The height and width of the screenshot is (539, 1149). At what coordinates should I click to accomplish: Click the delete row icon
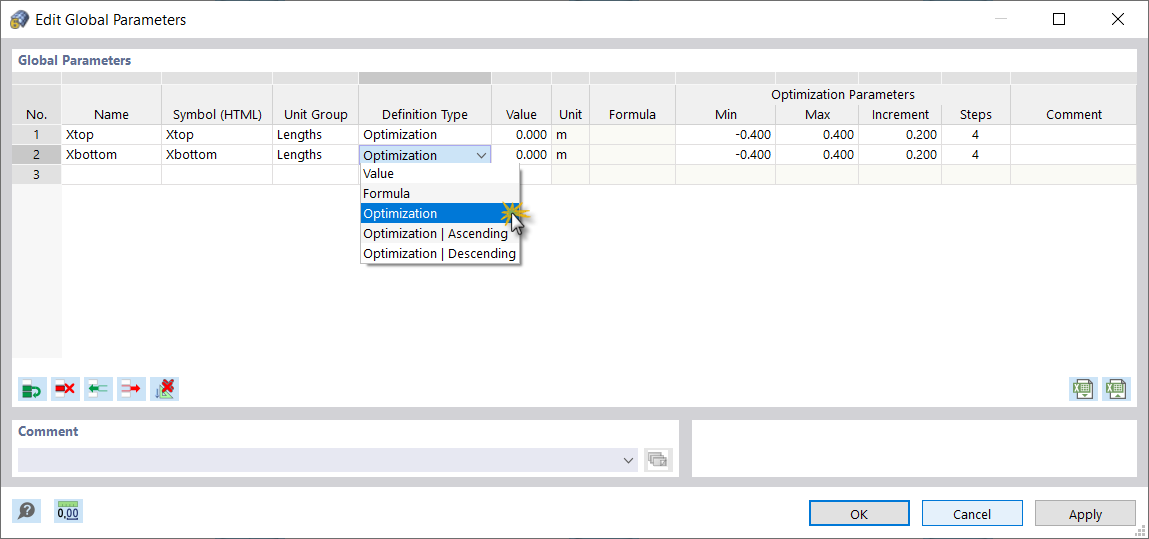pyautogui.click(x=65, y=389)
